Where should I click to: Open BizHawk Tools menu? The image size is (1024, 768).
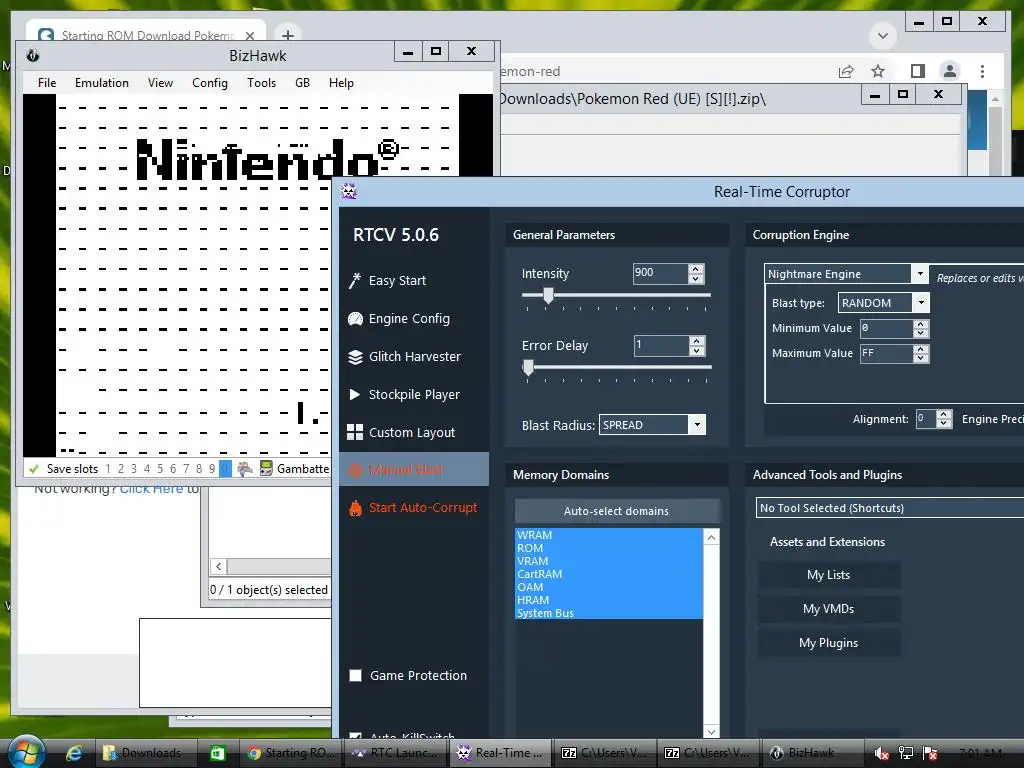[261, 83]
